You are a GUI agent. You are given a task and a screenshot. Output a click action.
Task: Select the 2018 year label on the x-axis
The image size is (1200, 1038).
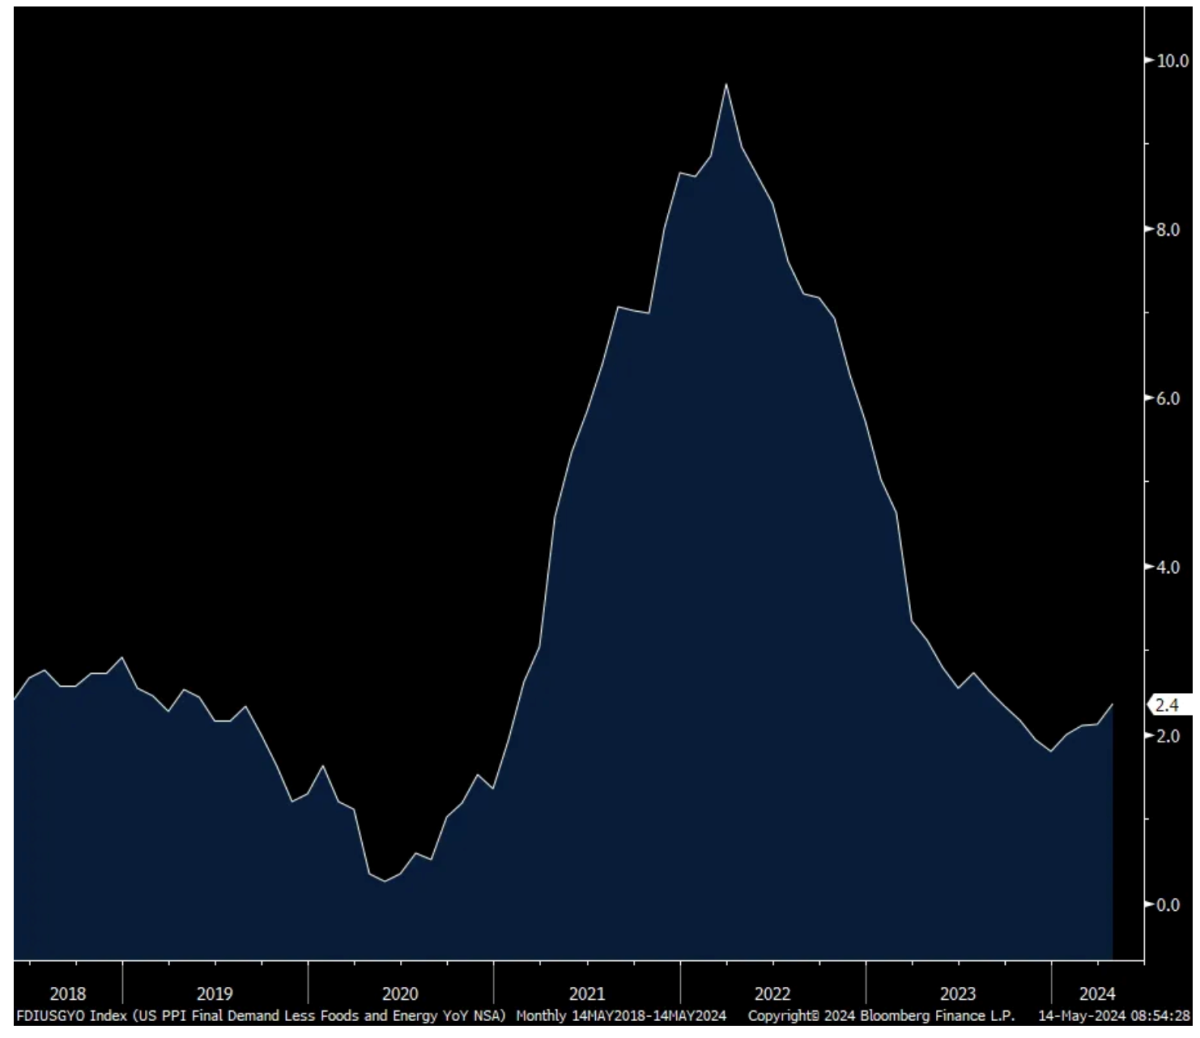click(x=67, y=994)
